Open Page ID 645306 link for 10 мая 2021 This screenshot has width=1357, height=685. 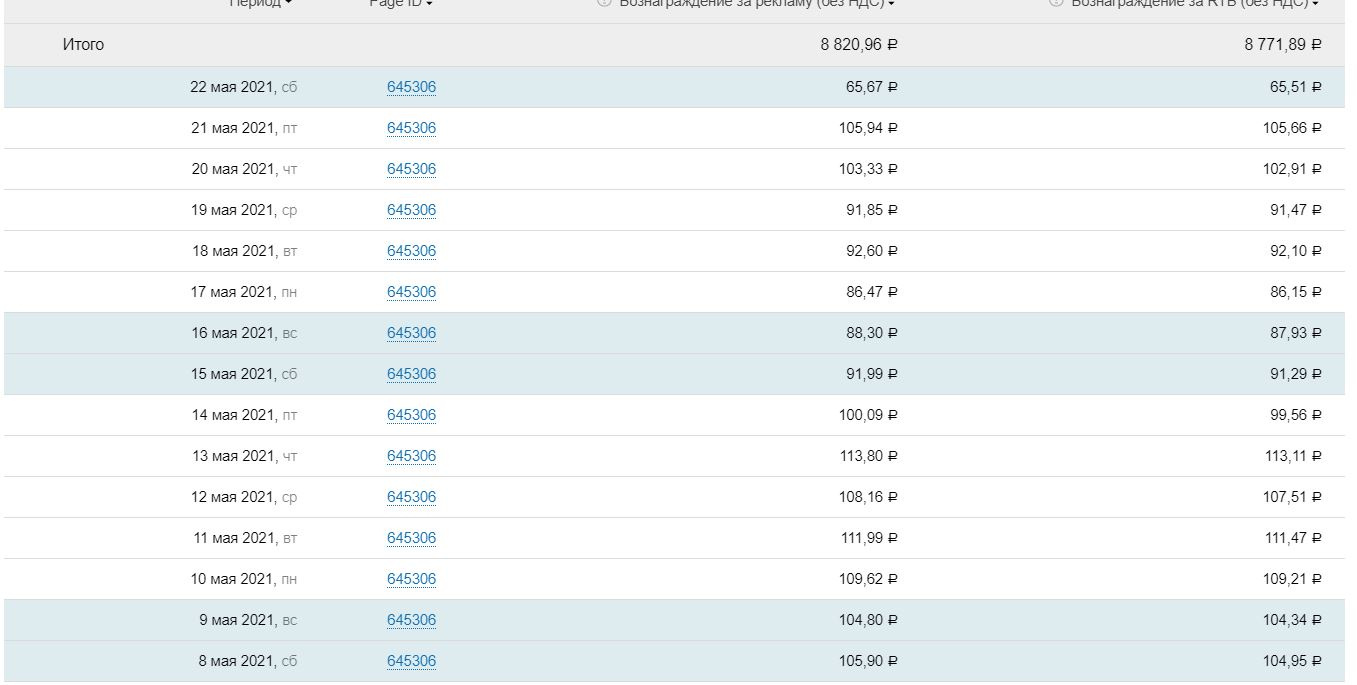(x=411, y=579)
